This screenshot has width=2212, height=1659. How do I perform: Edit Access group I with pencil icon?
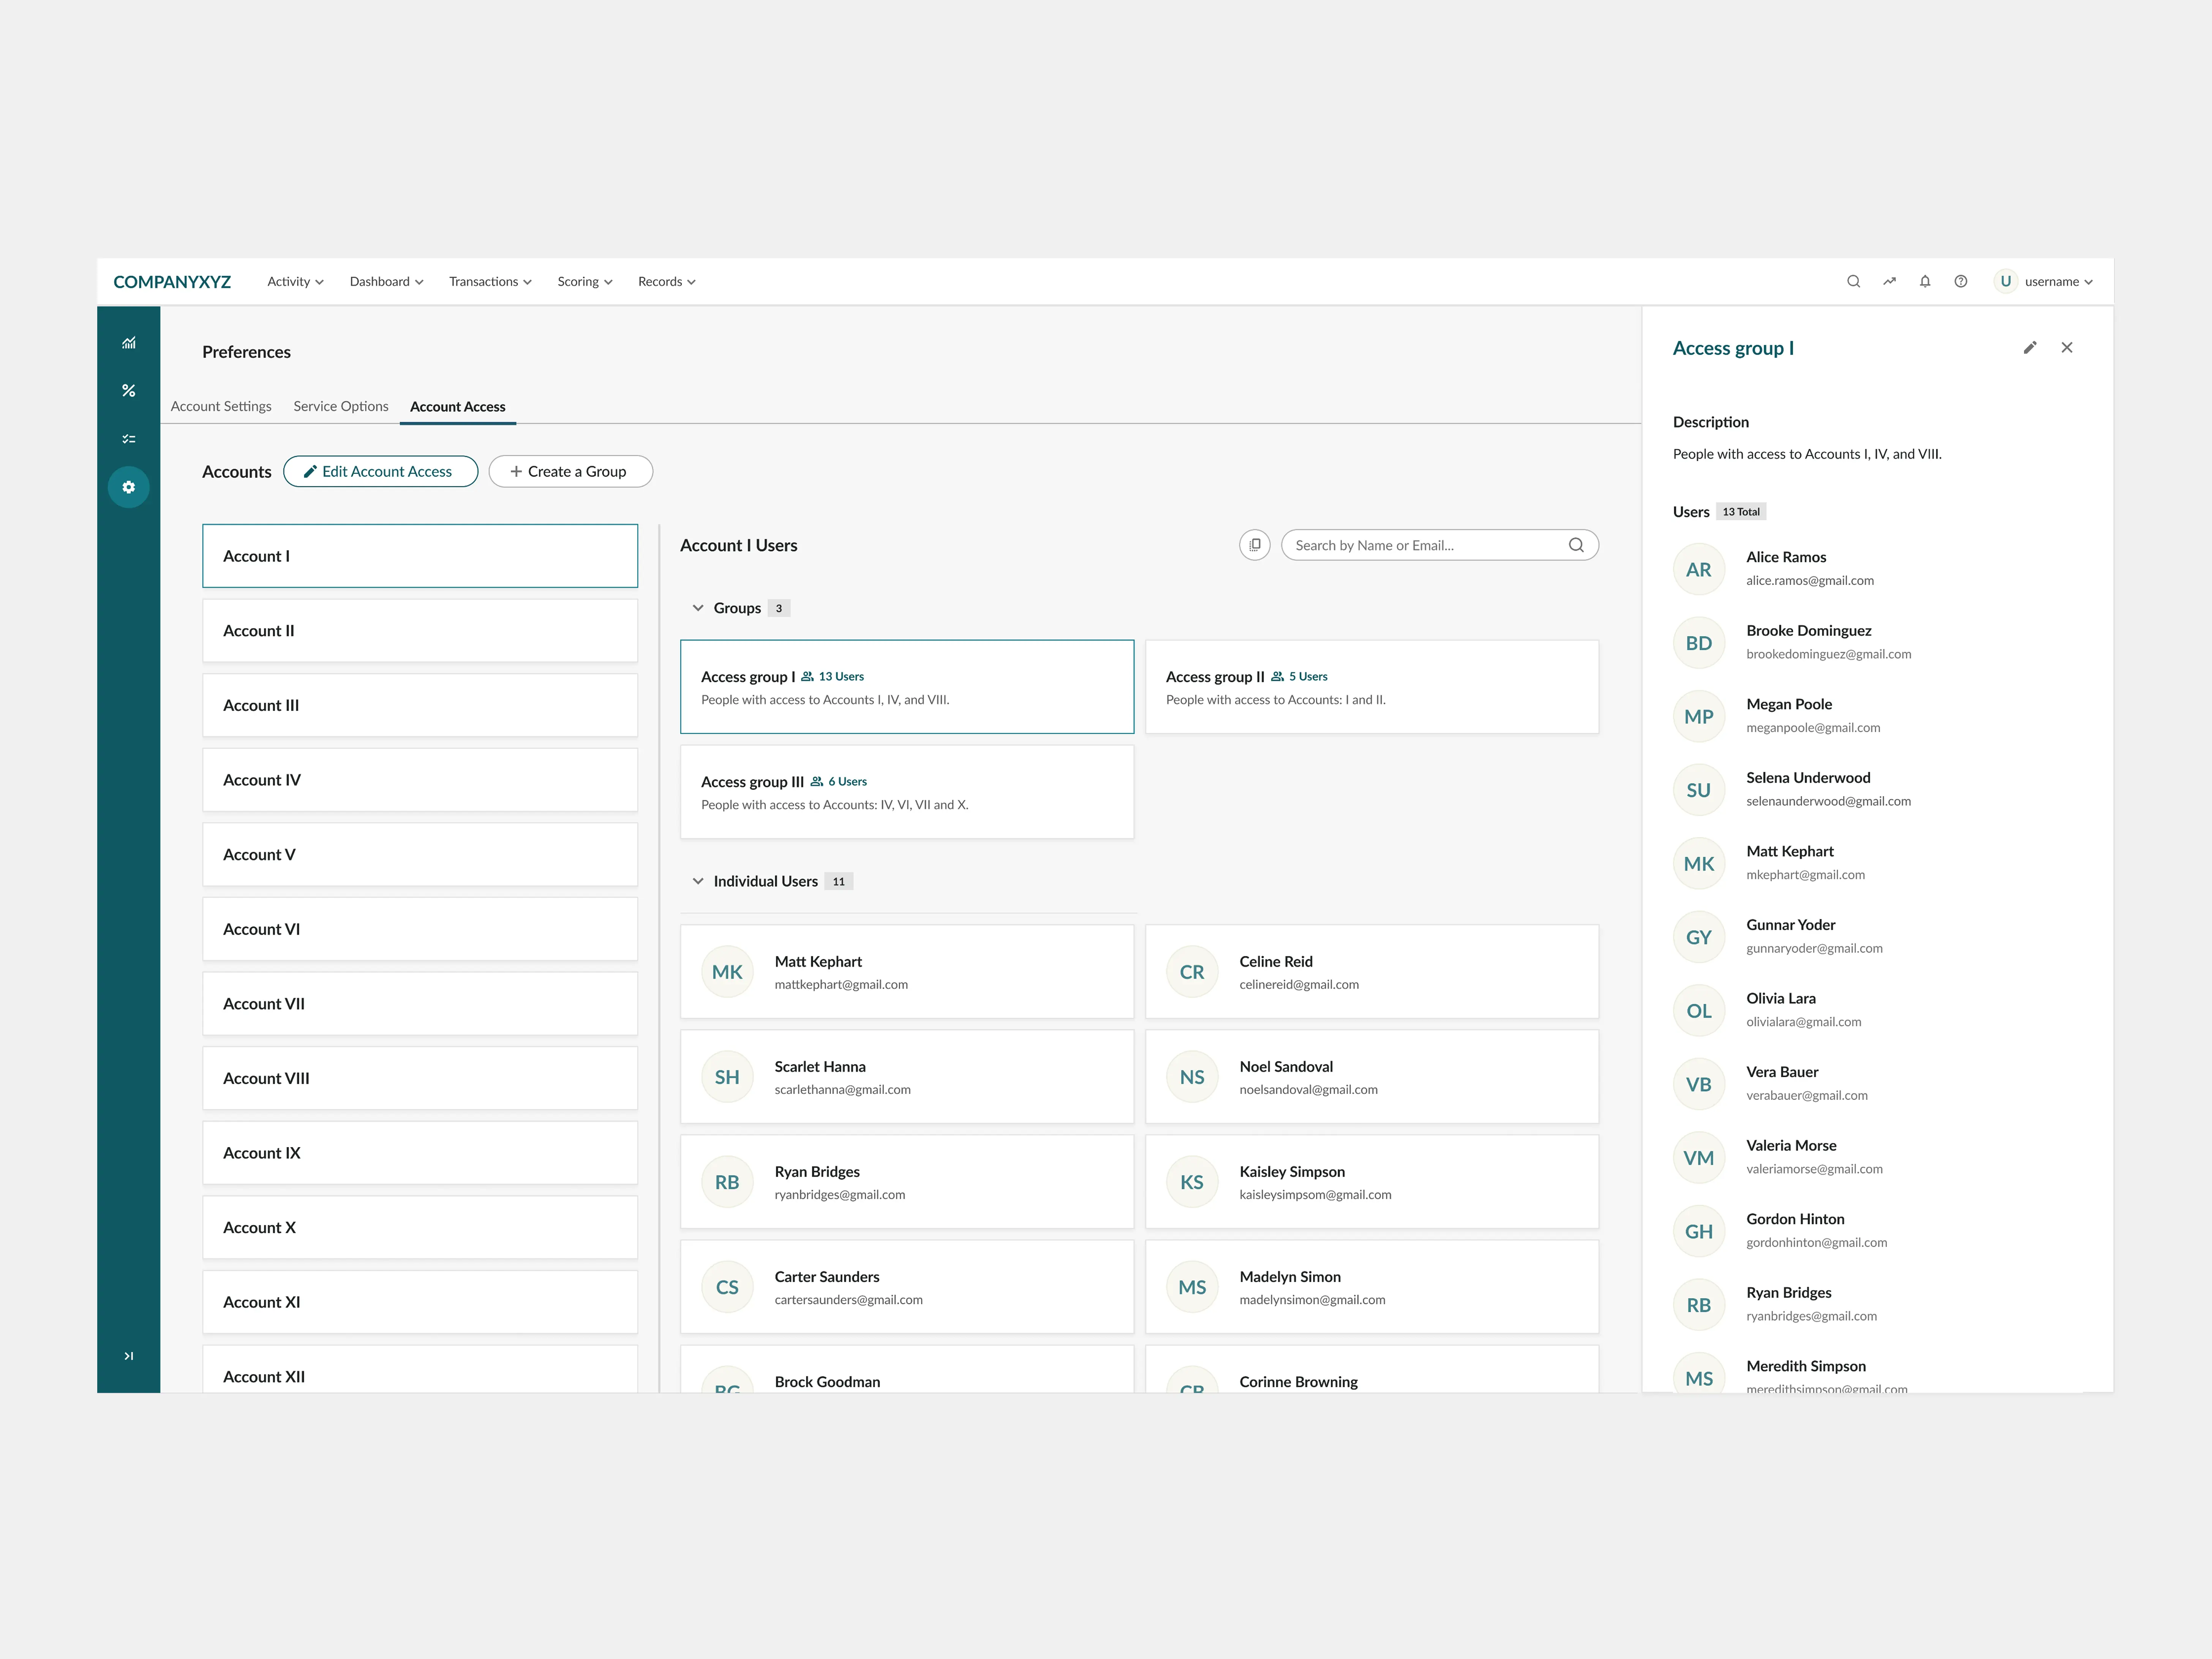point(2030,348)
